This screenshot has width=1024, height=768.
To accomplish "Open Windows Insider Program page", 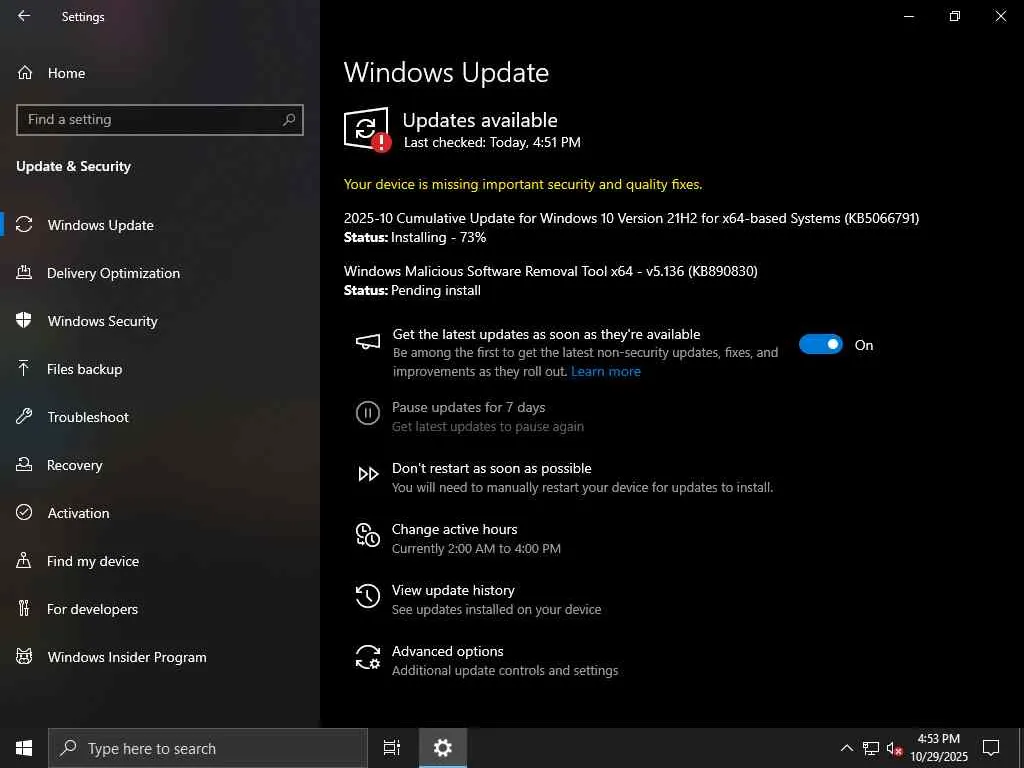I will pos(160,656).
